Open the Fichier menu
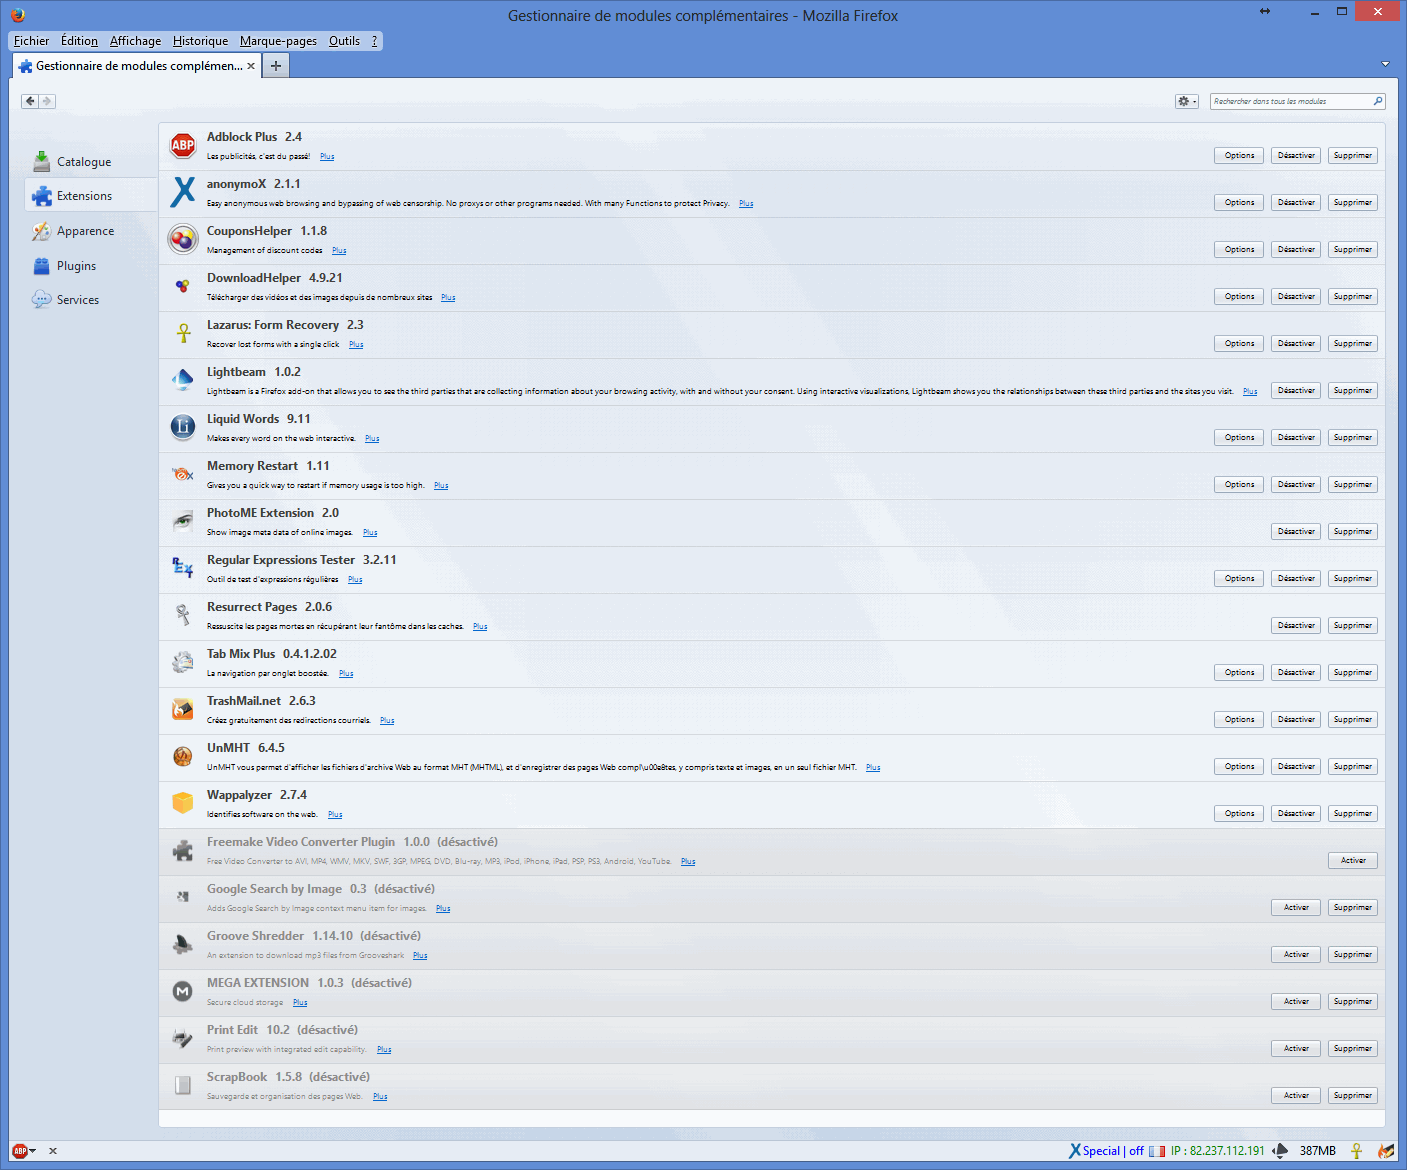1407x1170 pixels. tap(31, 41)
